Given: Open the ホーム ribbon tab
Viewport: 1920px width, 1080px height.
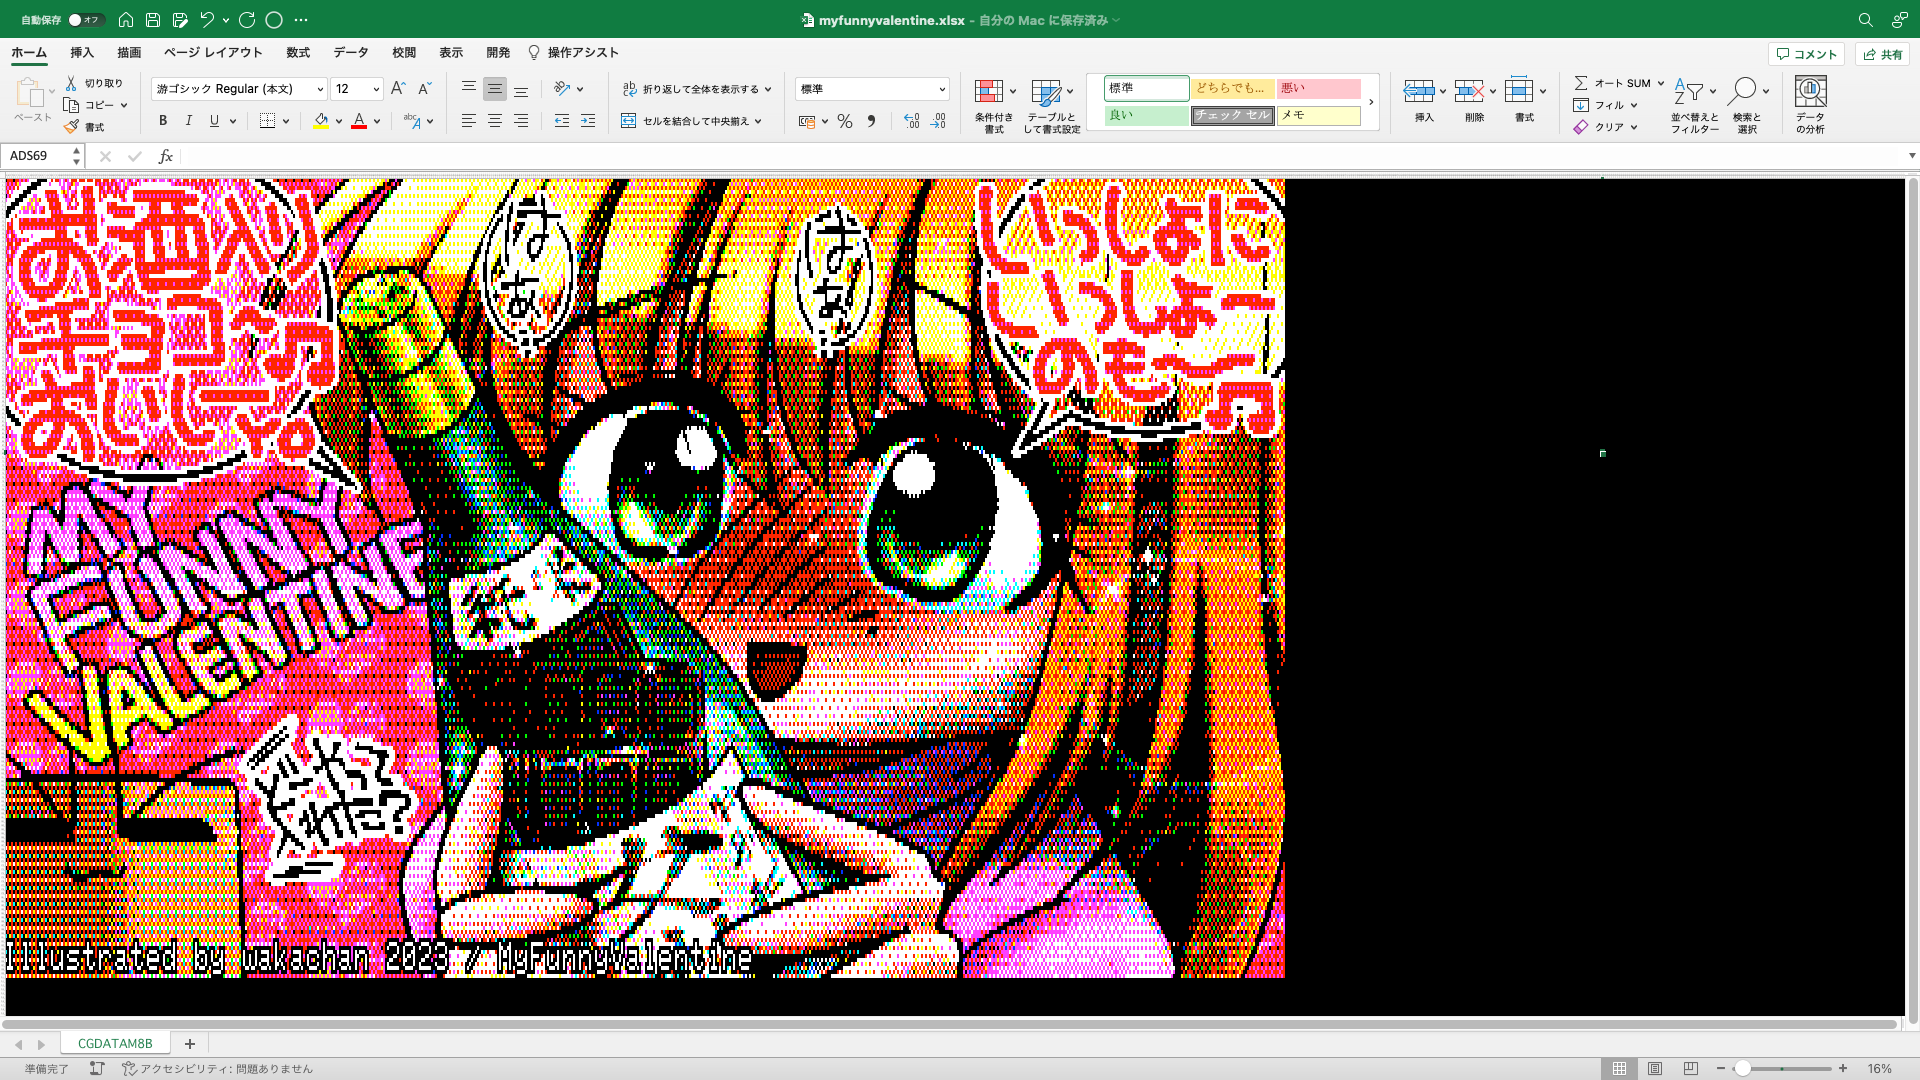Looking at the screenshot, I should pos(29,53).
